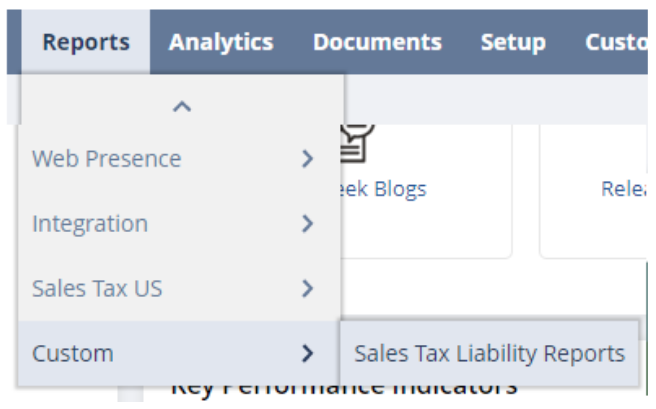Open the Analytics menu
656x409 pixels.
221,42
